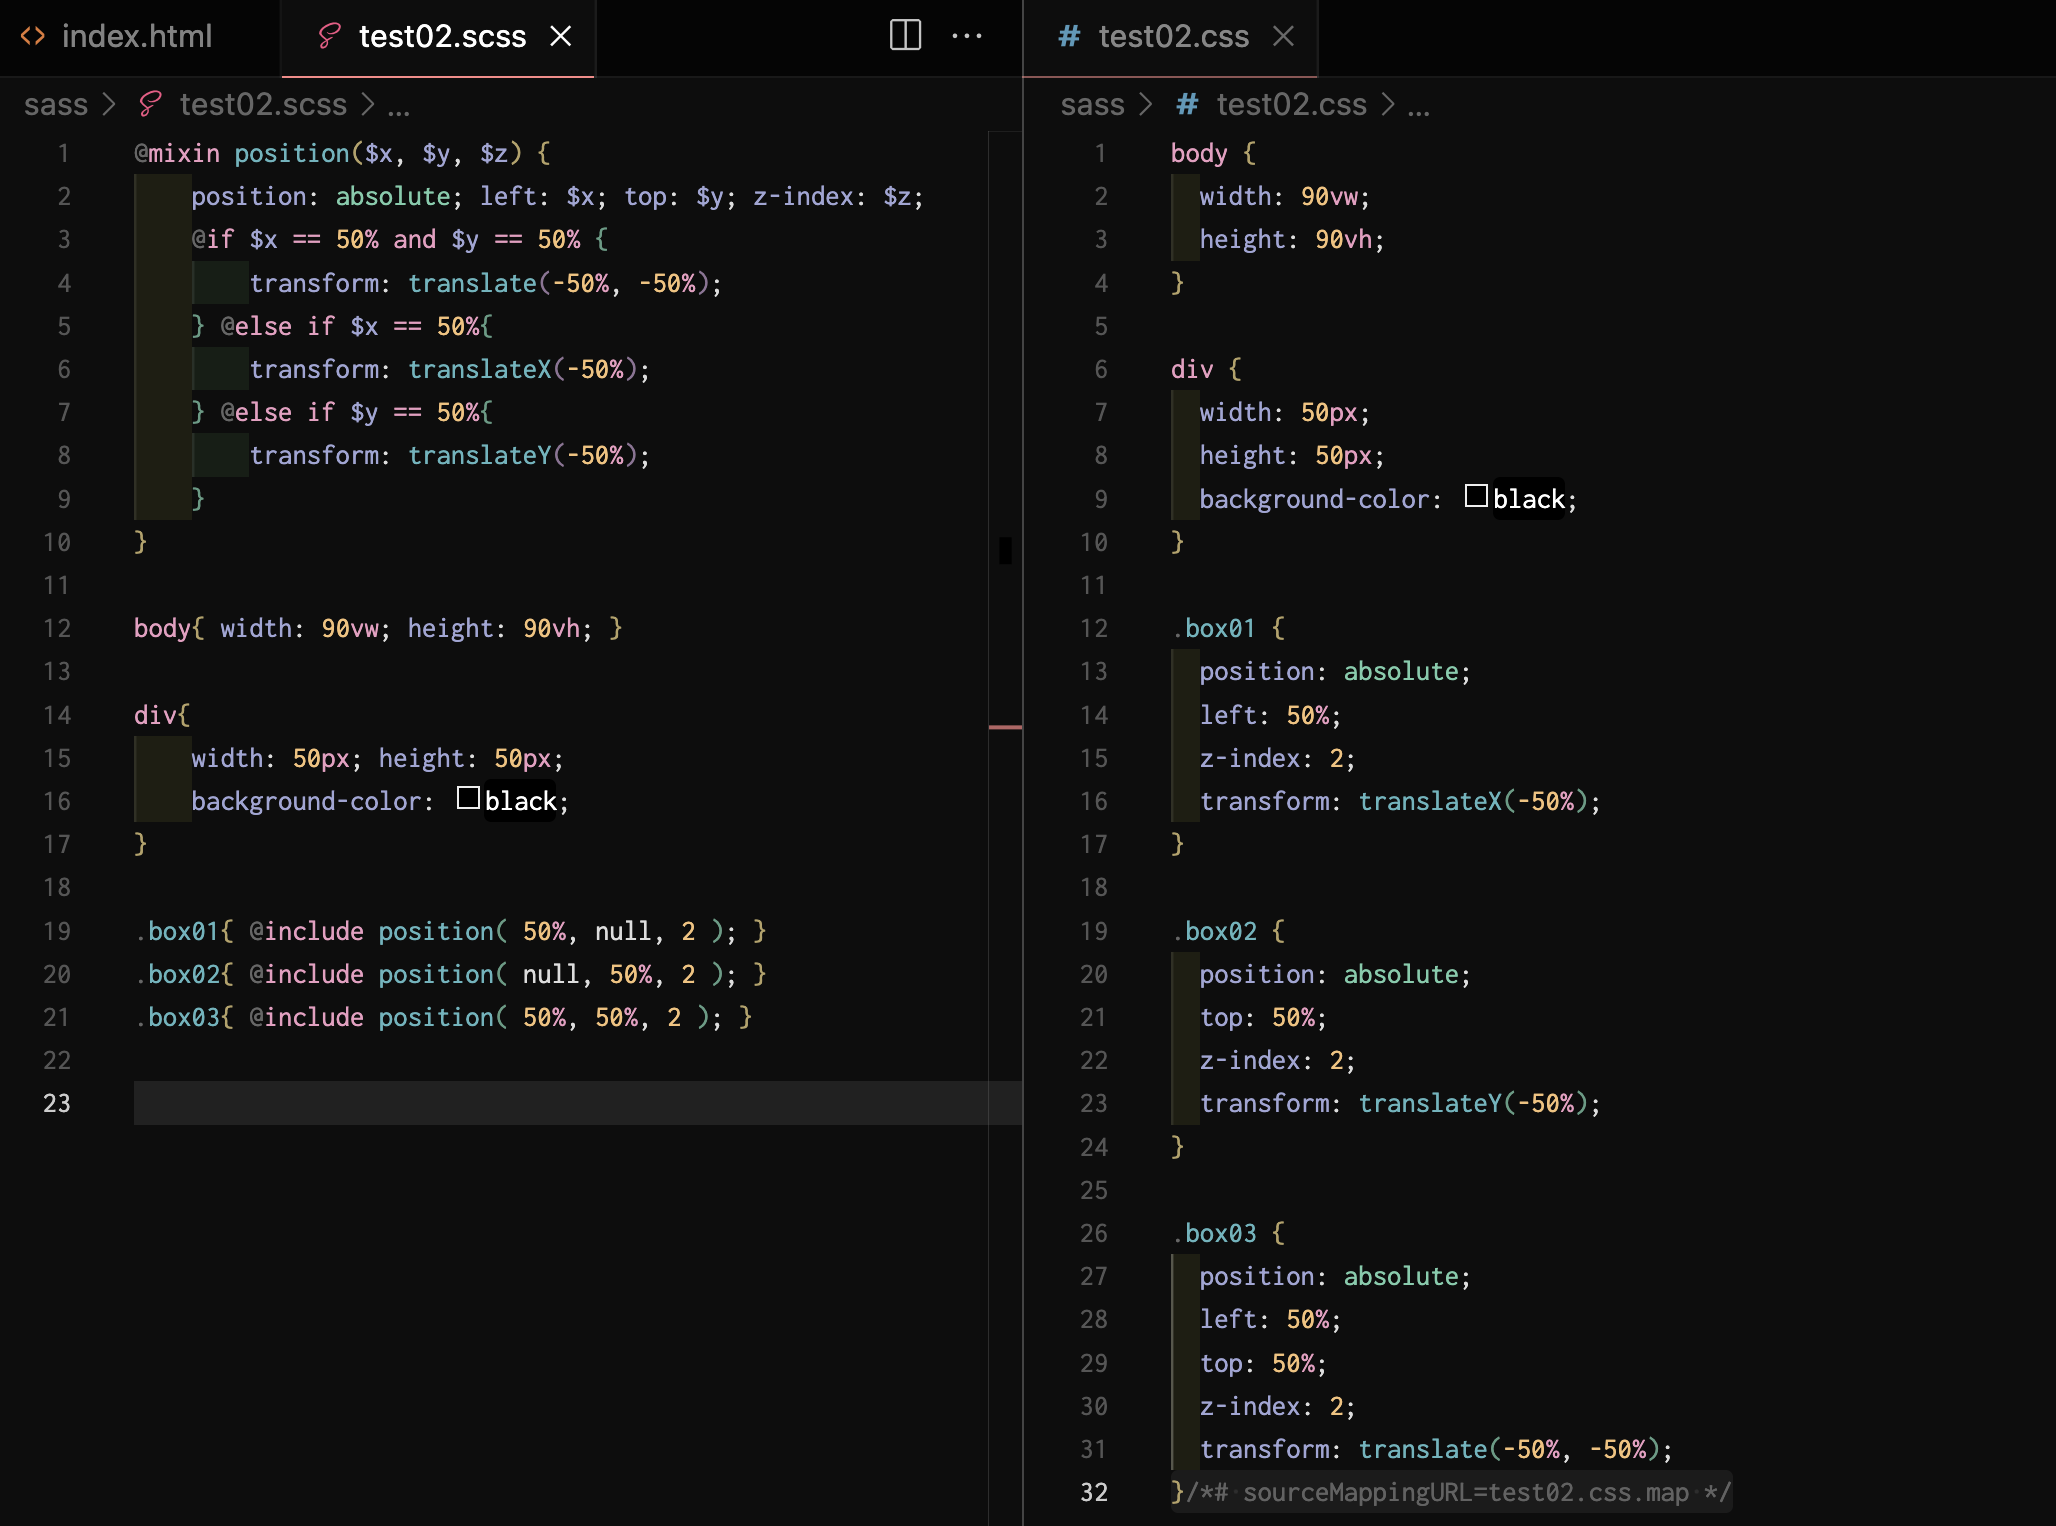Click sass folder in right breadcrumb
The width and height of the screenshot is (2056, 1526).
[1092, 104]
